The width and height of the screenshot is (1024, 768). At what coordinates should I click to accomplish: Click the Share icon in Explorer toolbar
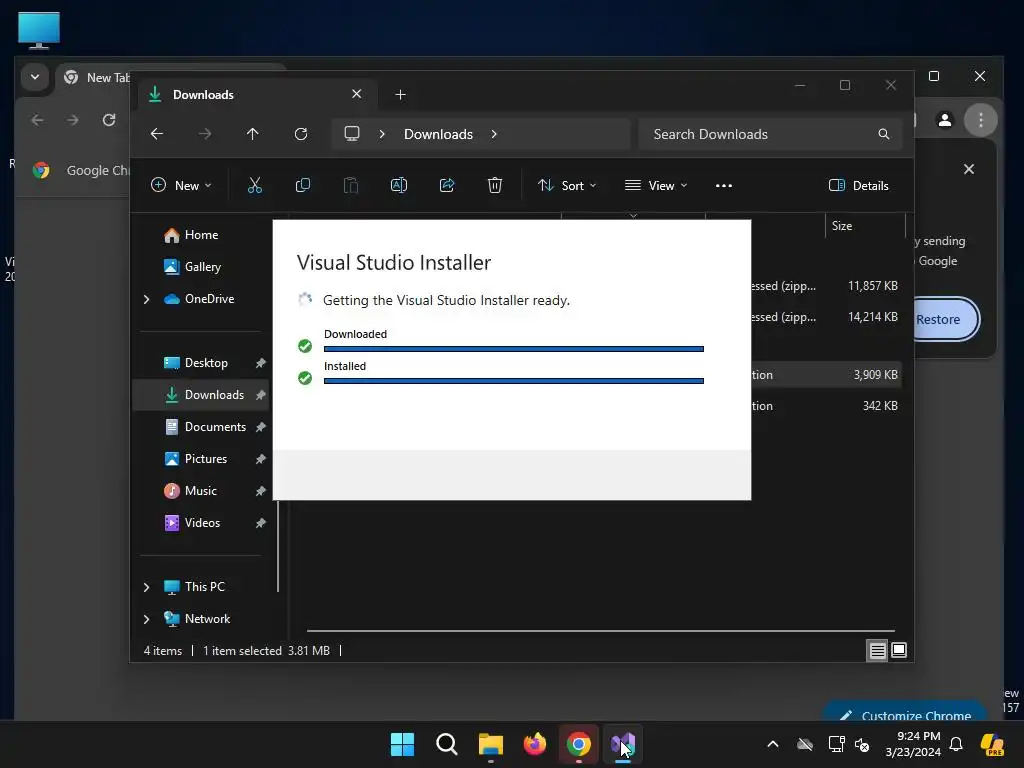pyautogui.click(x=447, y=185)
